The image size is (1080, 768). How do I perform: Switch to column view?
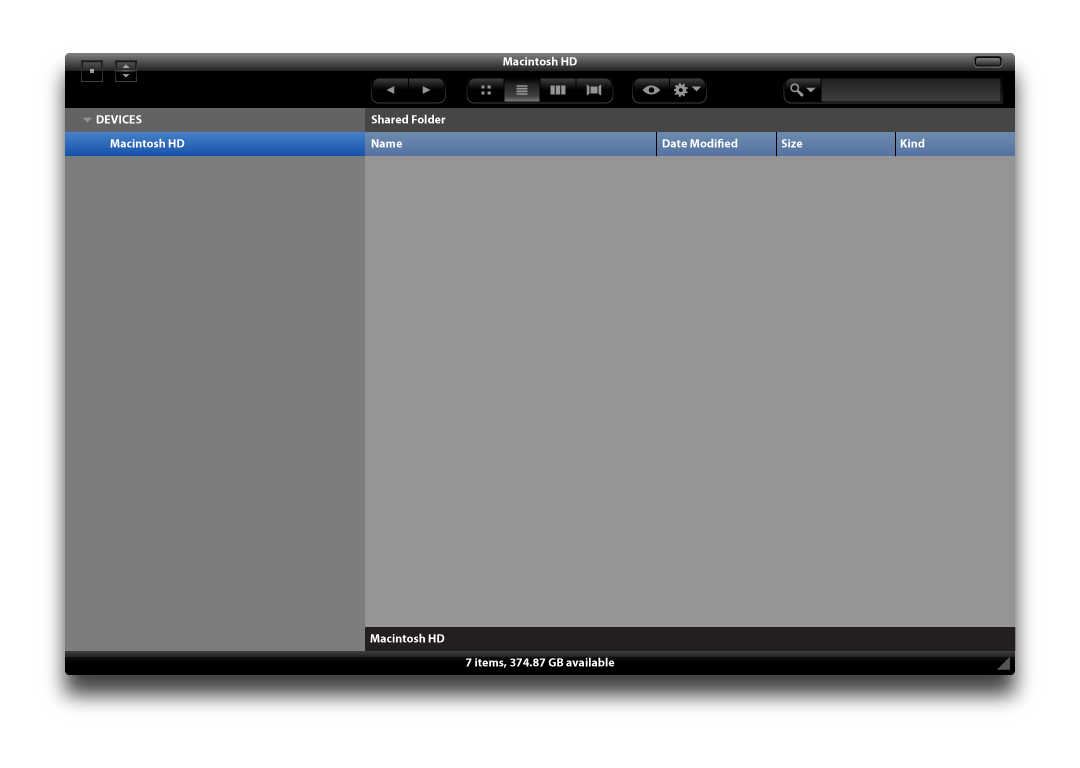557,90
